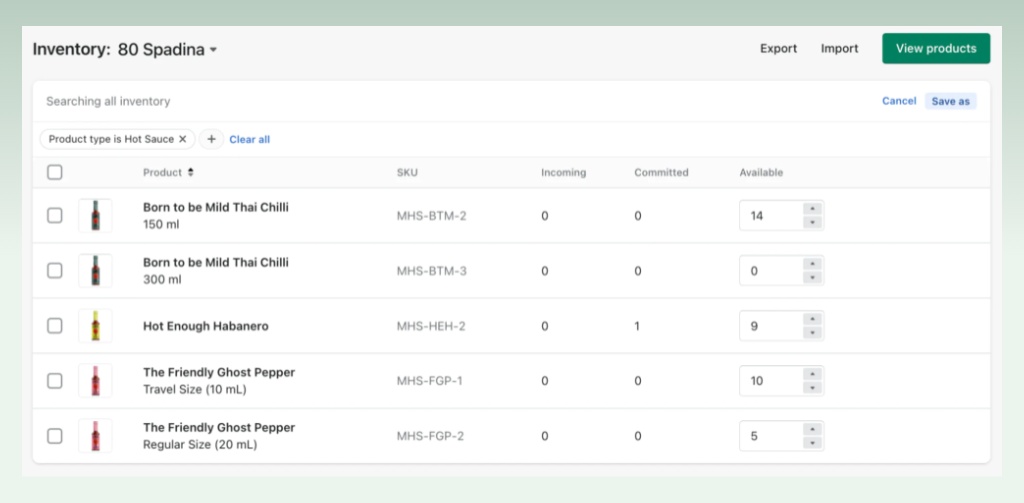This screenshot has height=503, width=1024.
Task: Decrease available stock for MHS-FGP-2
Action: pos(812,443)
